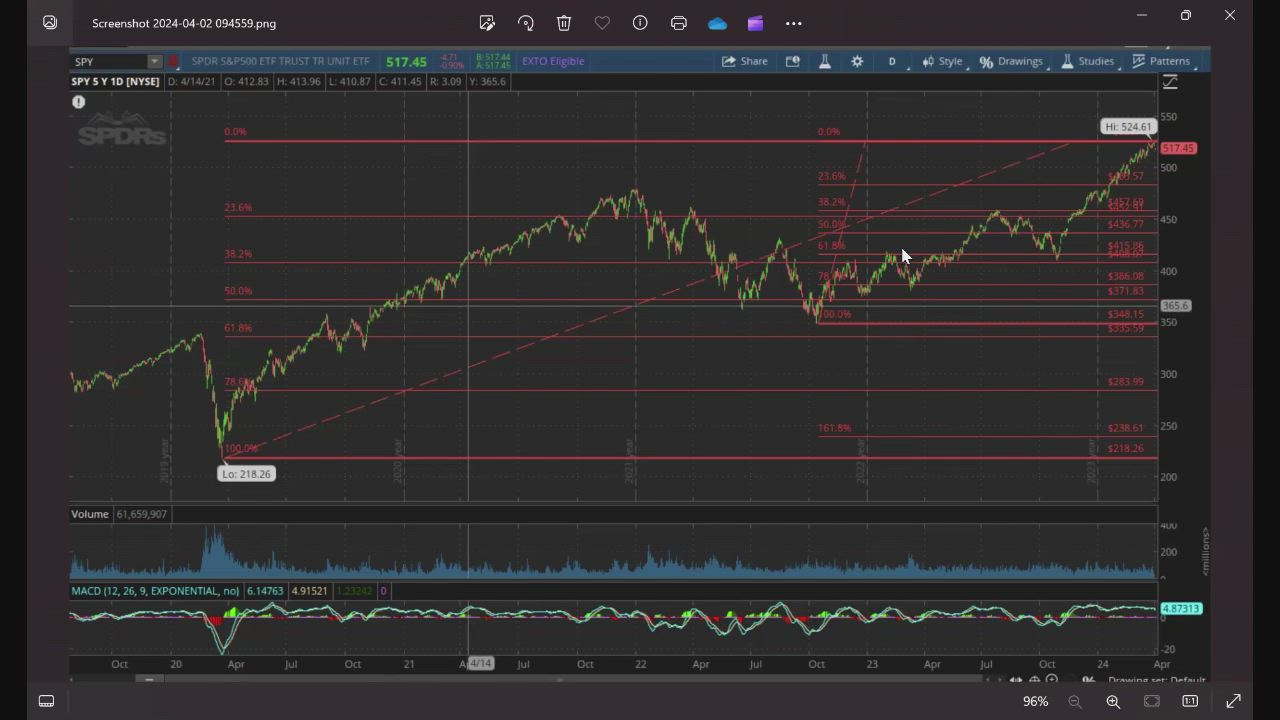Screen dimensions: 1280x720
Task: Click the Print icon
Action: click(x=679, y=23)
